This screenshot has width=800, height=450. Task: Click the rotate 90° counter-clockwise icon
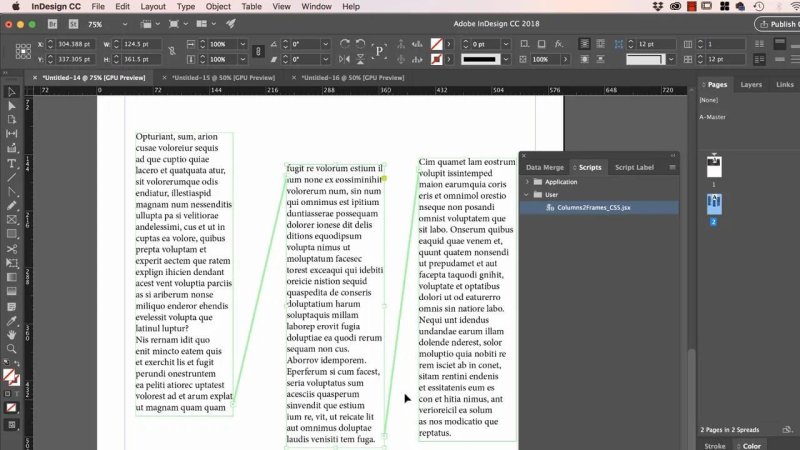[361, 44]
